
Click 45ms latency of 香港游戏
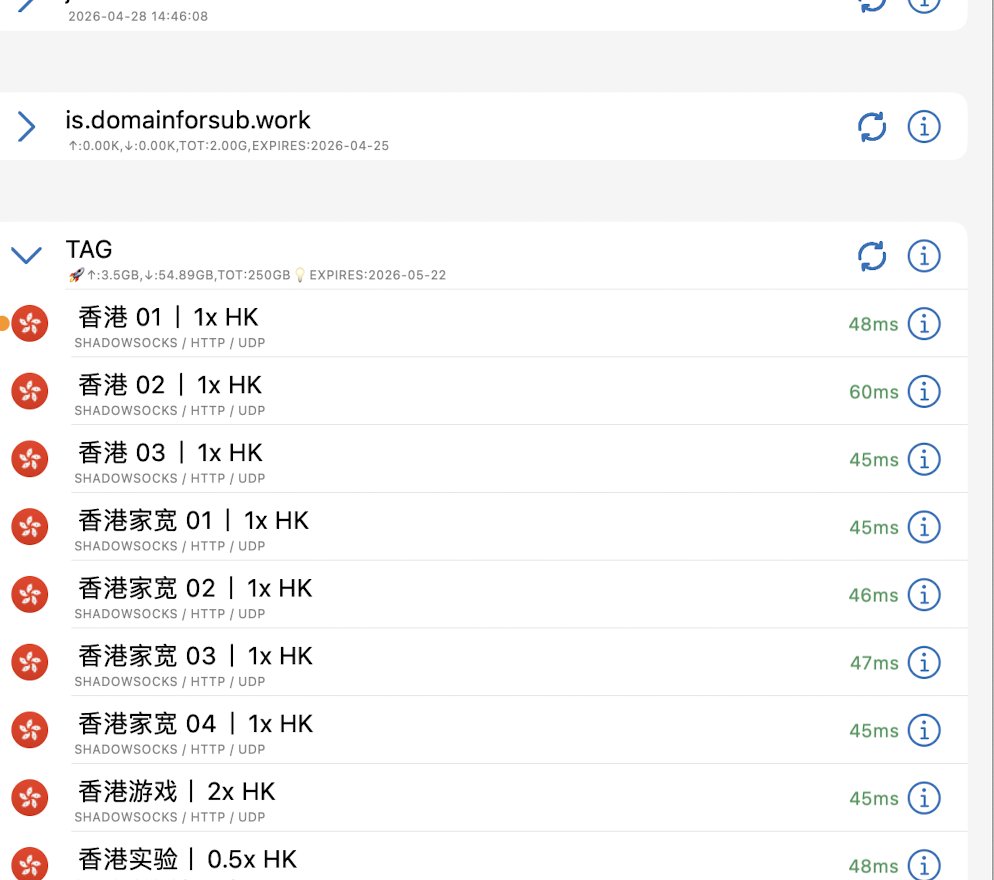(874, 799)
